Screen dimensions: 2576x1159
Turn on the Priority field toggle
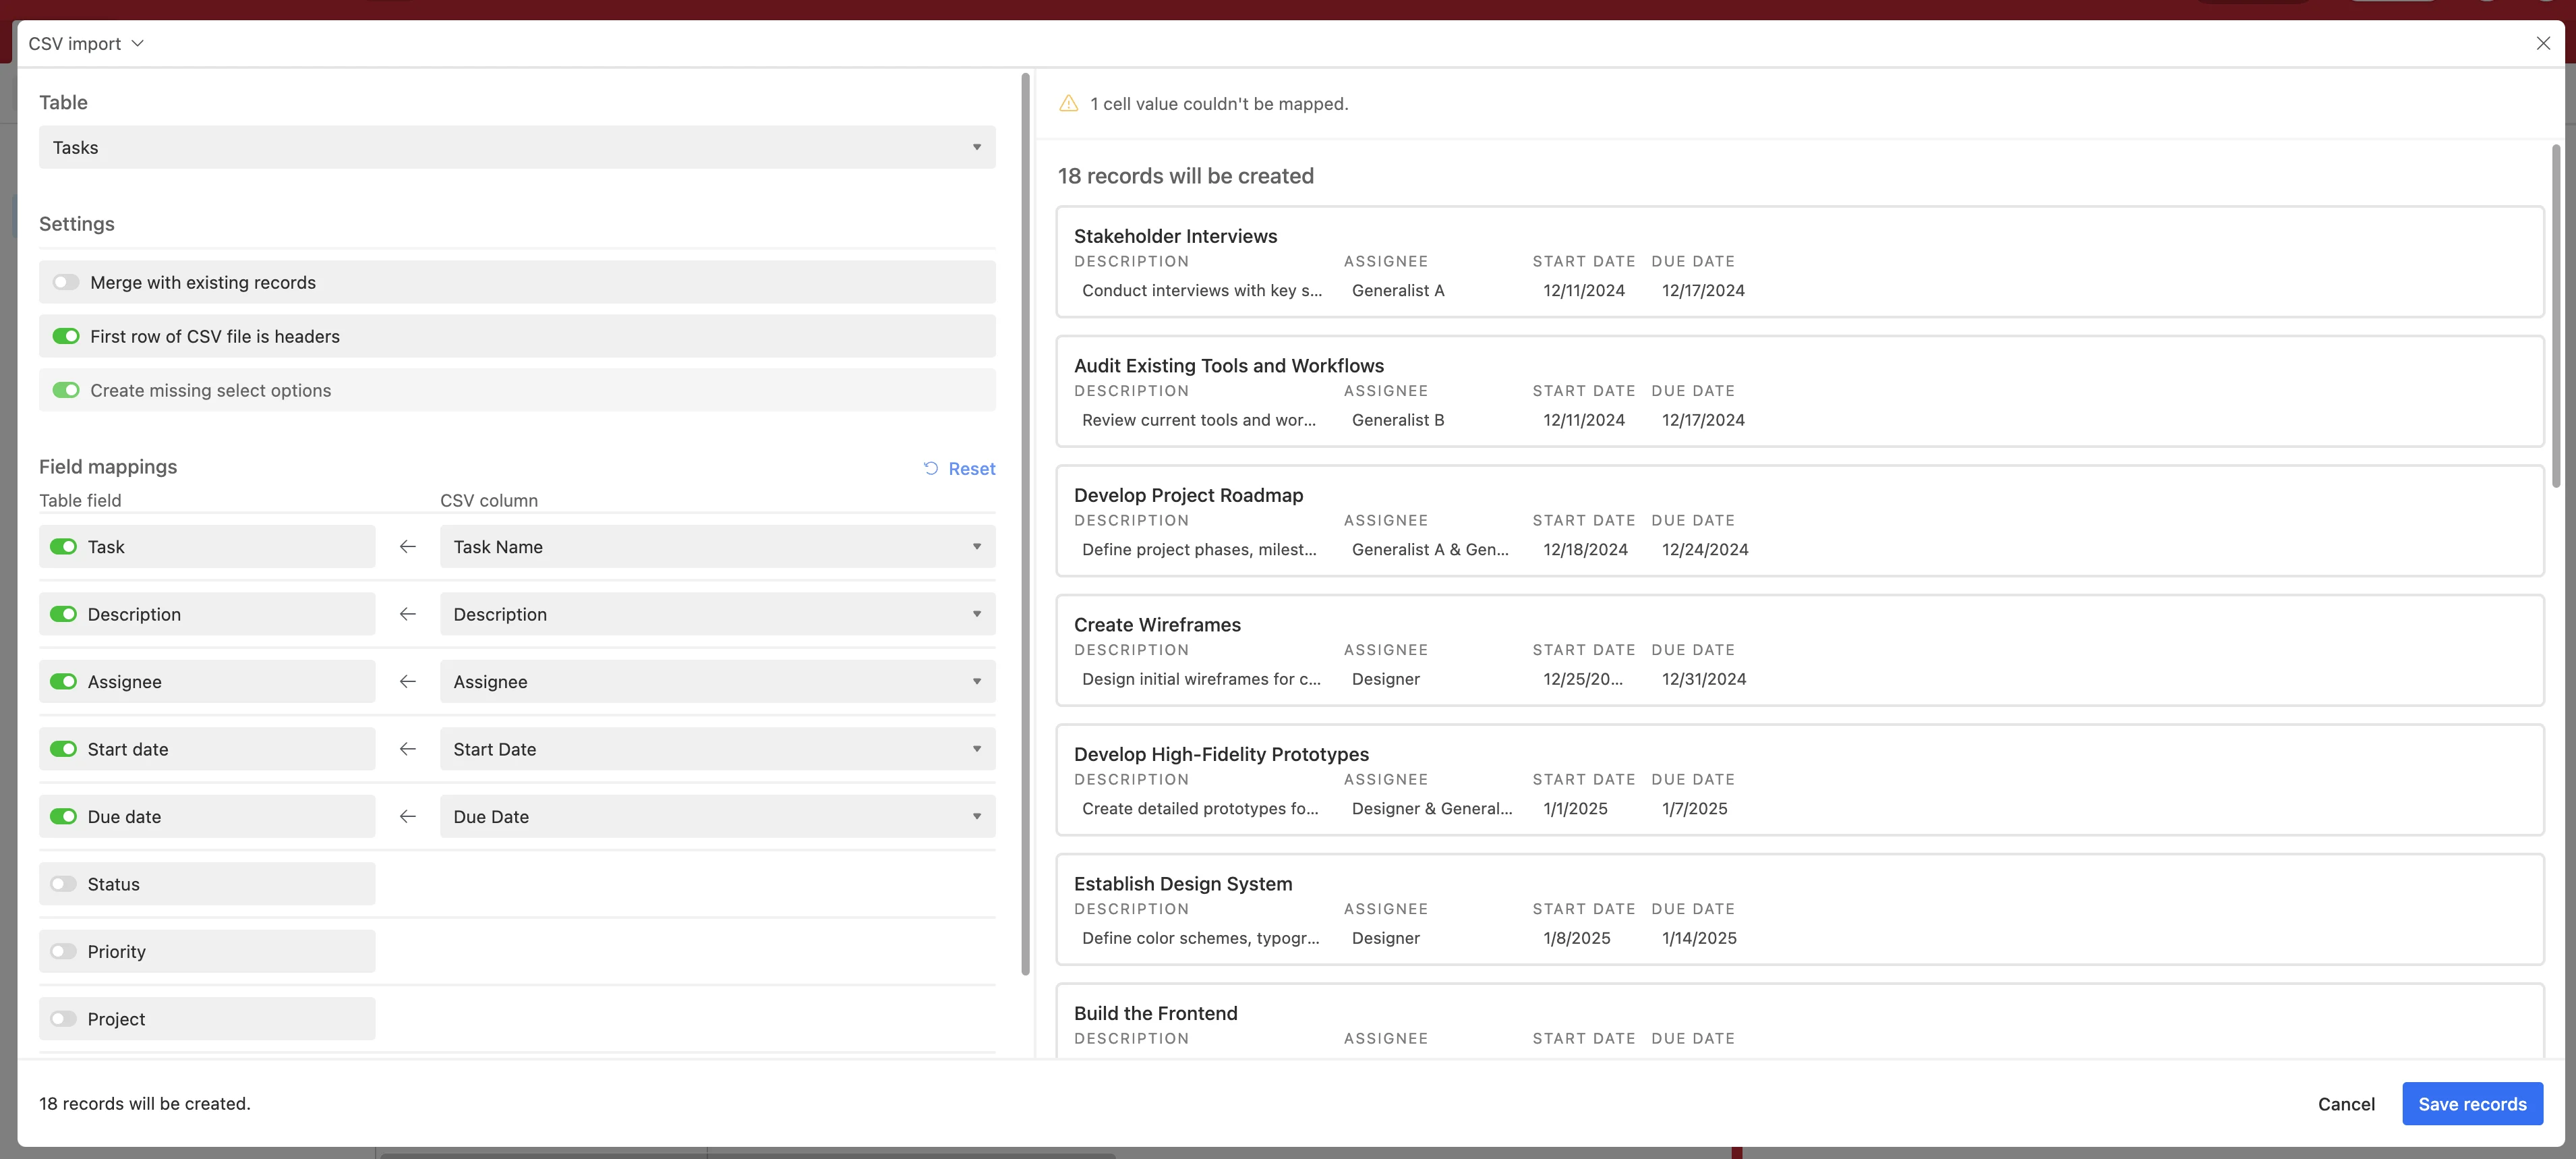pyautogui.click(x=63, y=952)
